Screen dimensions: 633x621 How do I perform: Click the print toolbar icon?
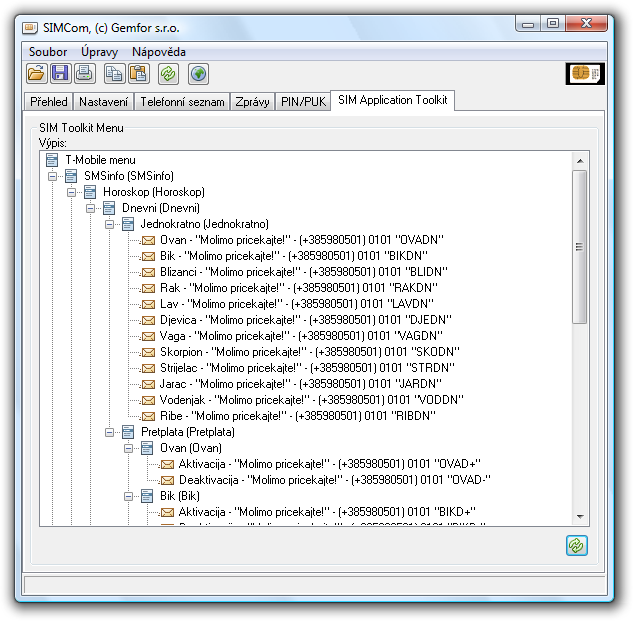coord(84,73)
